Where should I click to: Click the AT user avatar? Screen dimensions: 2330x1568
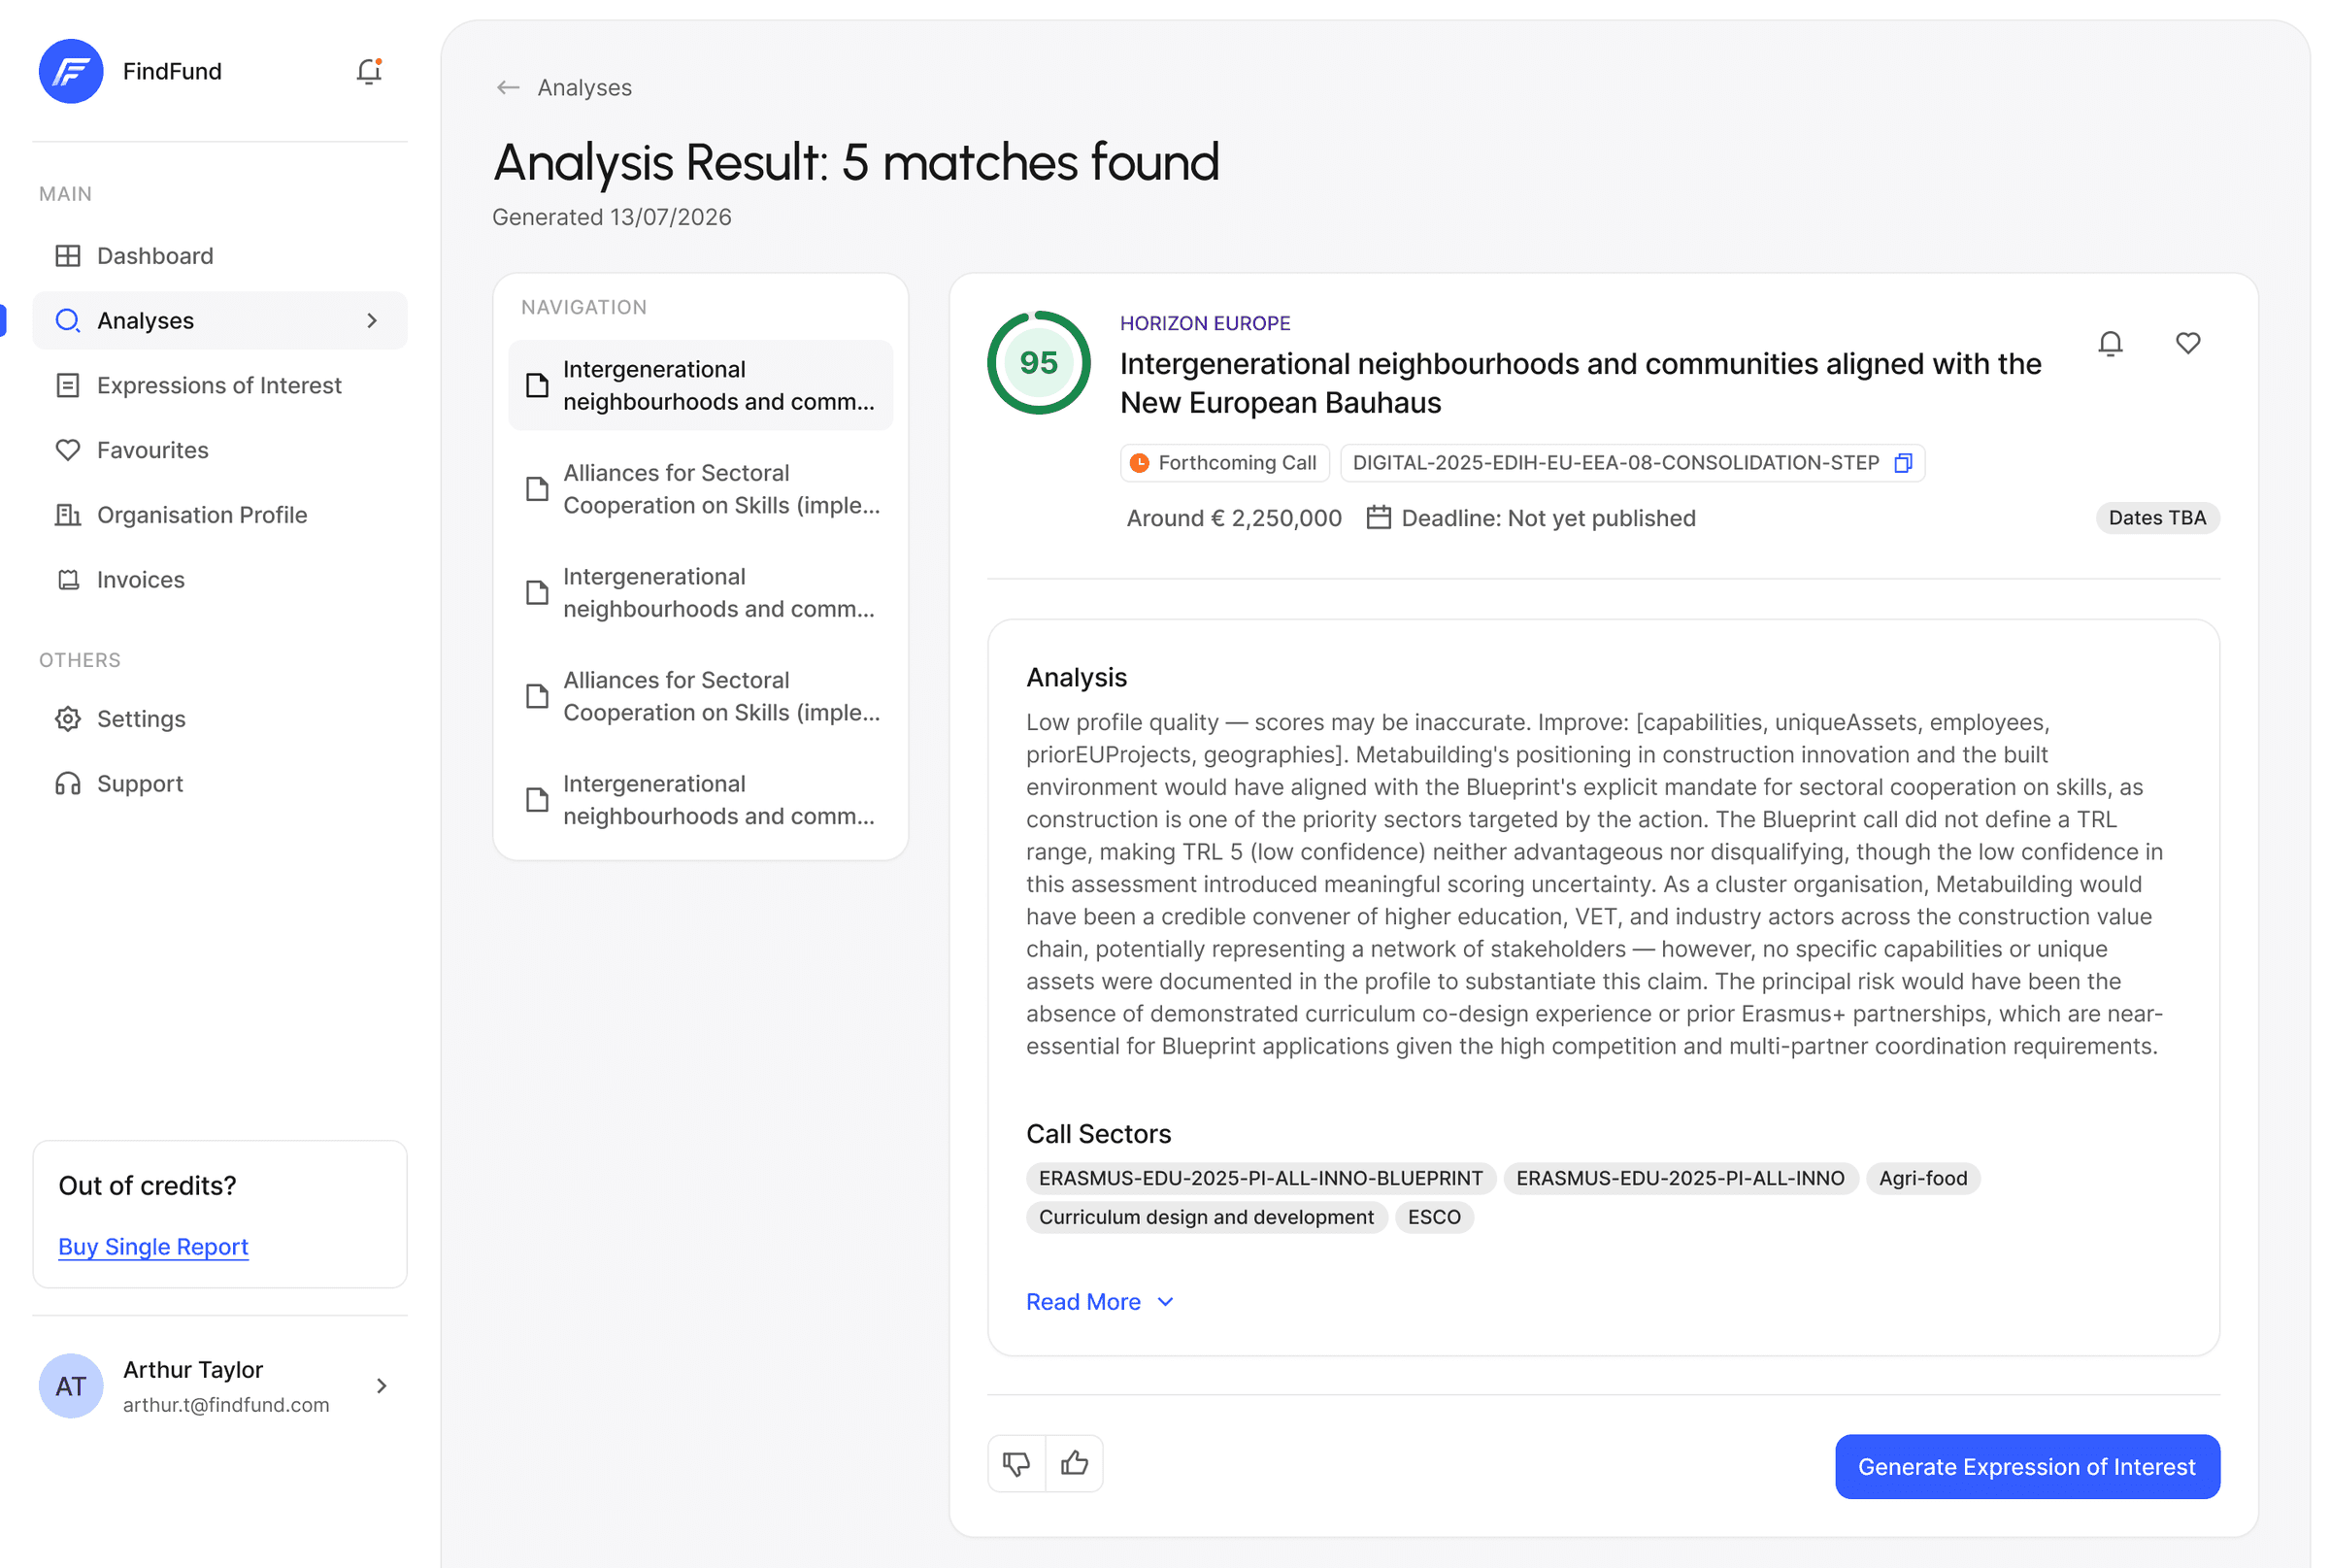(x=71, y=1386)
